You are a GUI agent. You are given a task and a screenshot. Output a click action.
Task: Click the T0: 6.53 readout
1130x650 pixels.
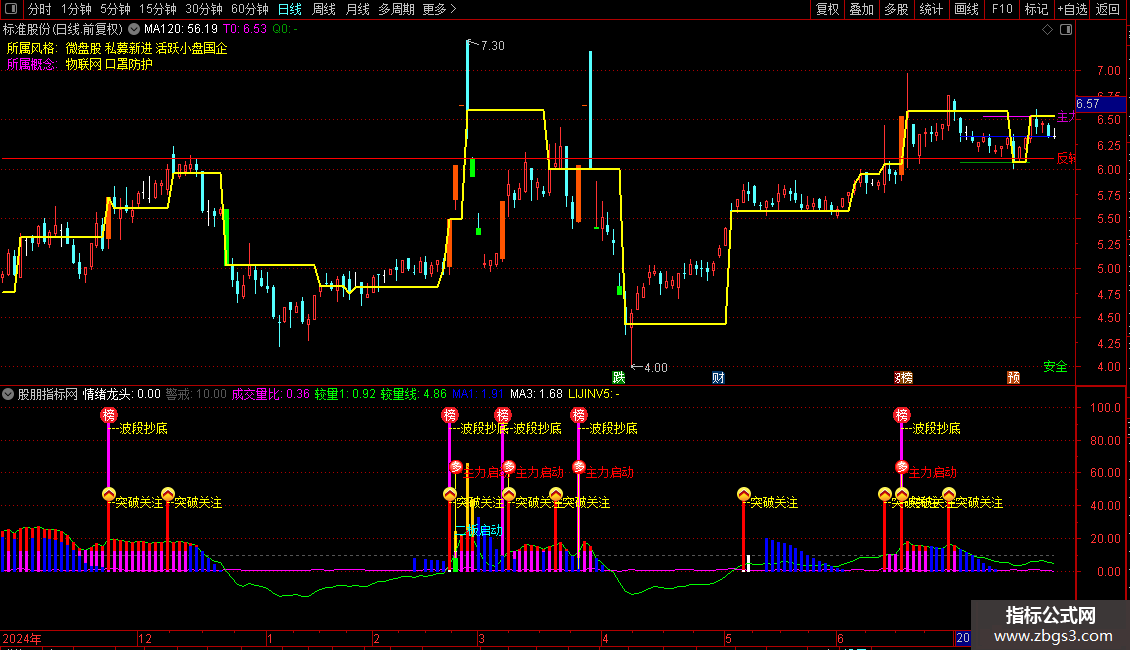(x=245, y=30)
